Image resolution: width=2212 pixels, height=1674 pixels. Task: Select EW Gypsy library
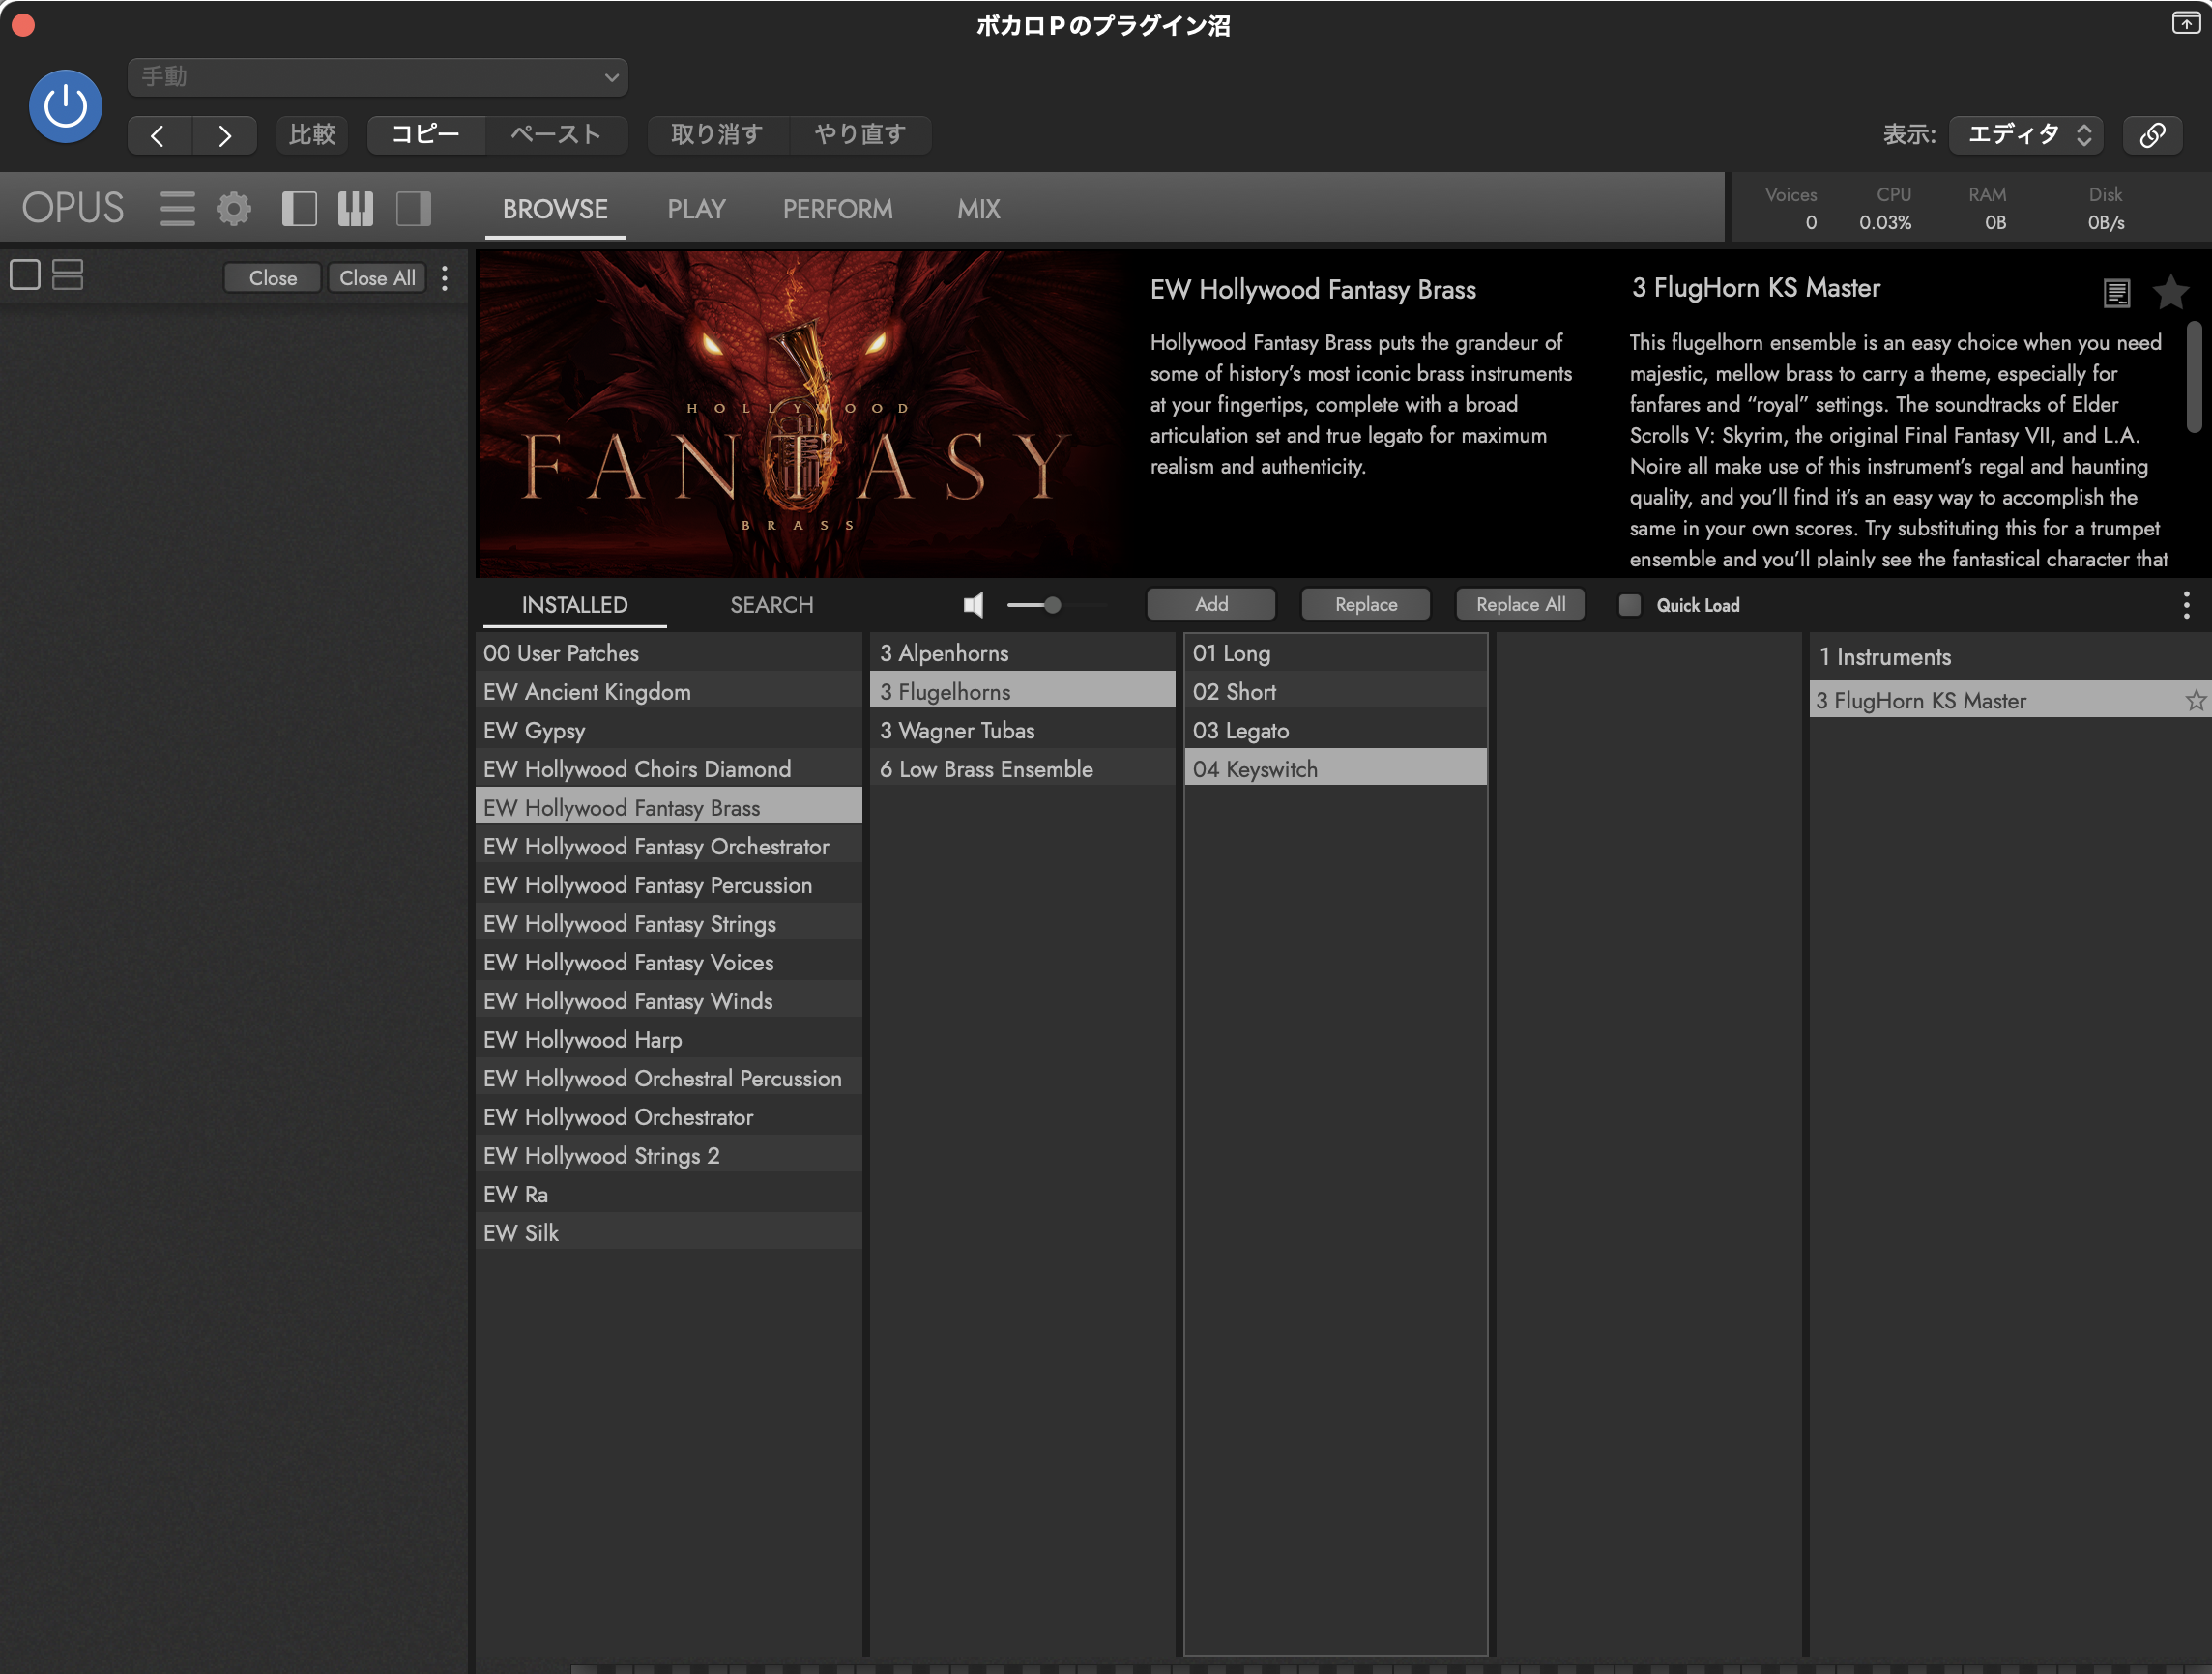coord(669,731)
